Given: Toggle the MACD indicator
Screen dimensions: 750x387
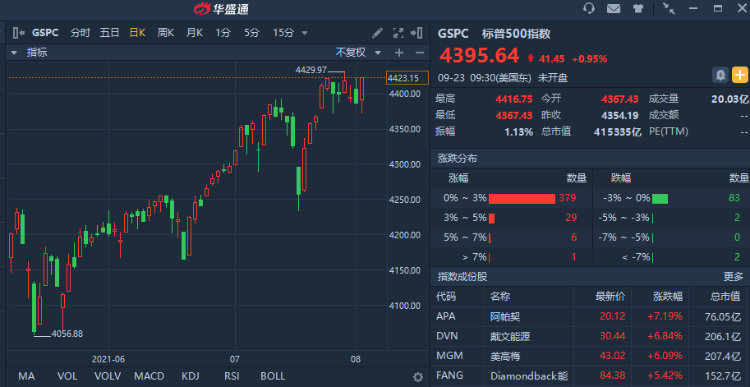Looking at the screenshot, I should click(149, 376).
